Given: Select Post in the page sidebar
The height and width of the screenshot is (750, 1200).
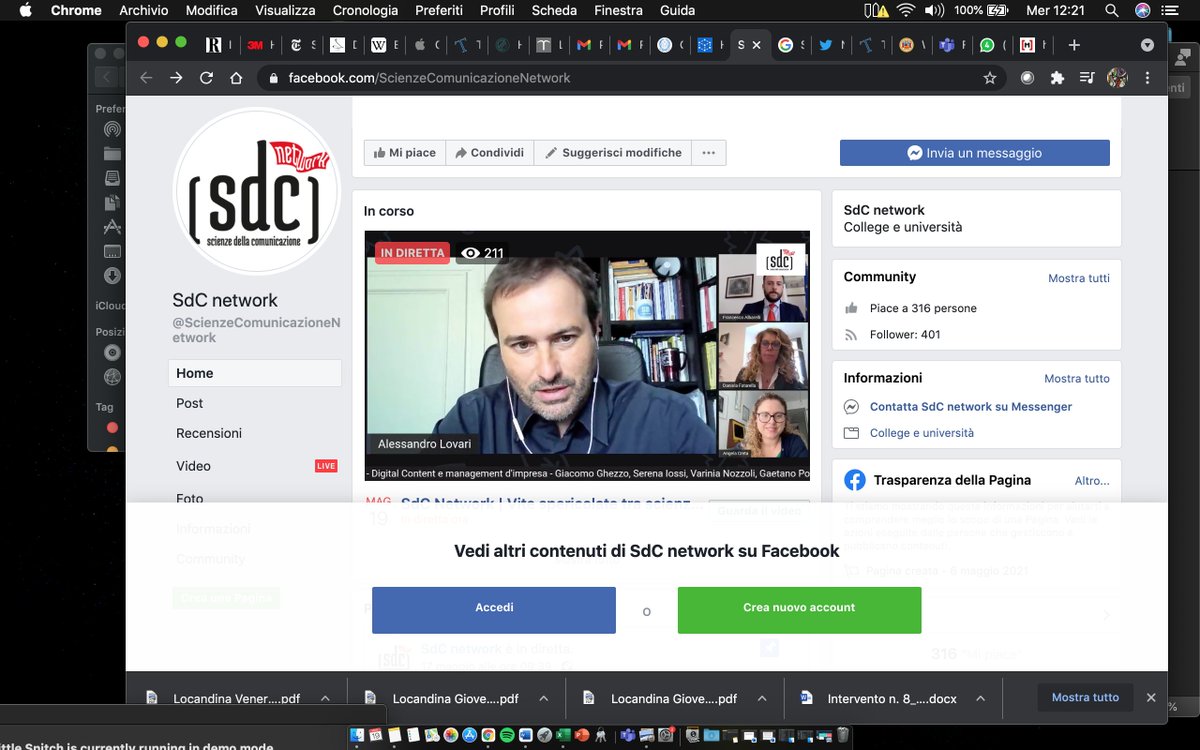Looking at the screenshot, I should (190, 403).
